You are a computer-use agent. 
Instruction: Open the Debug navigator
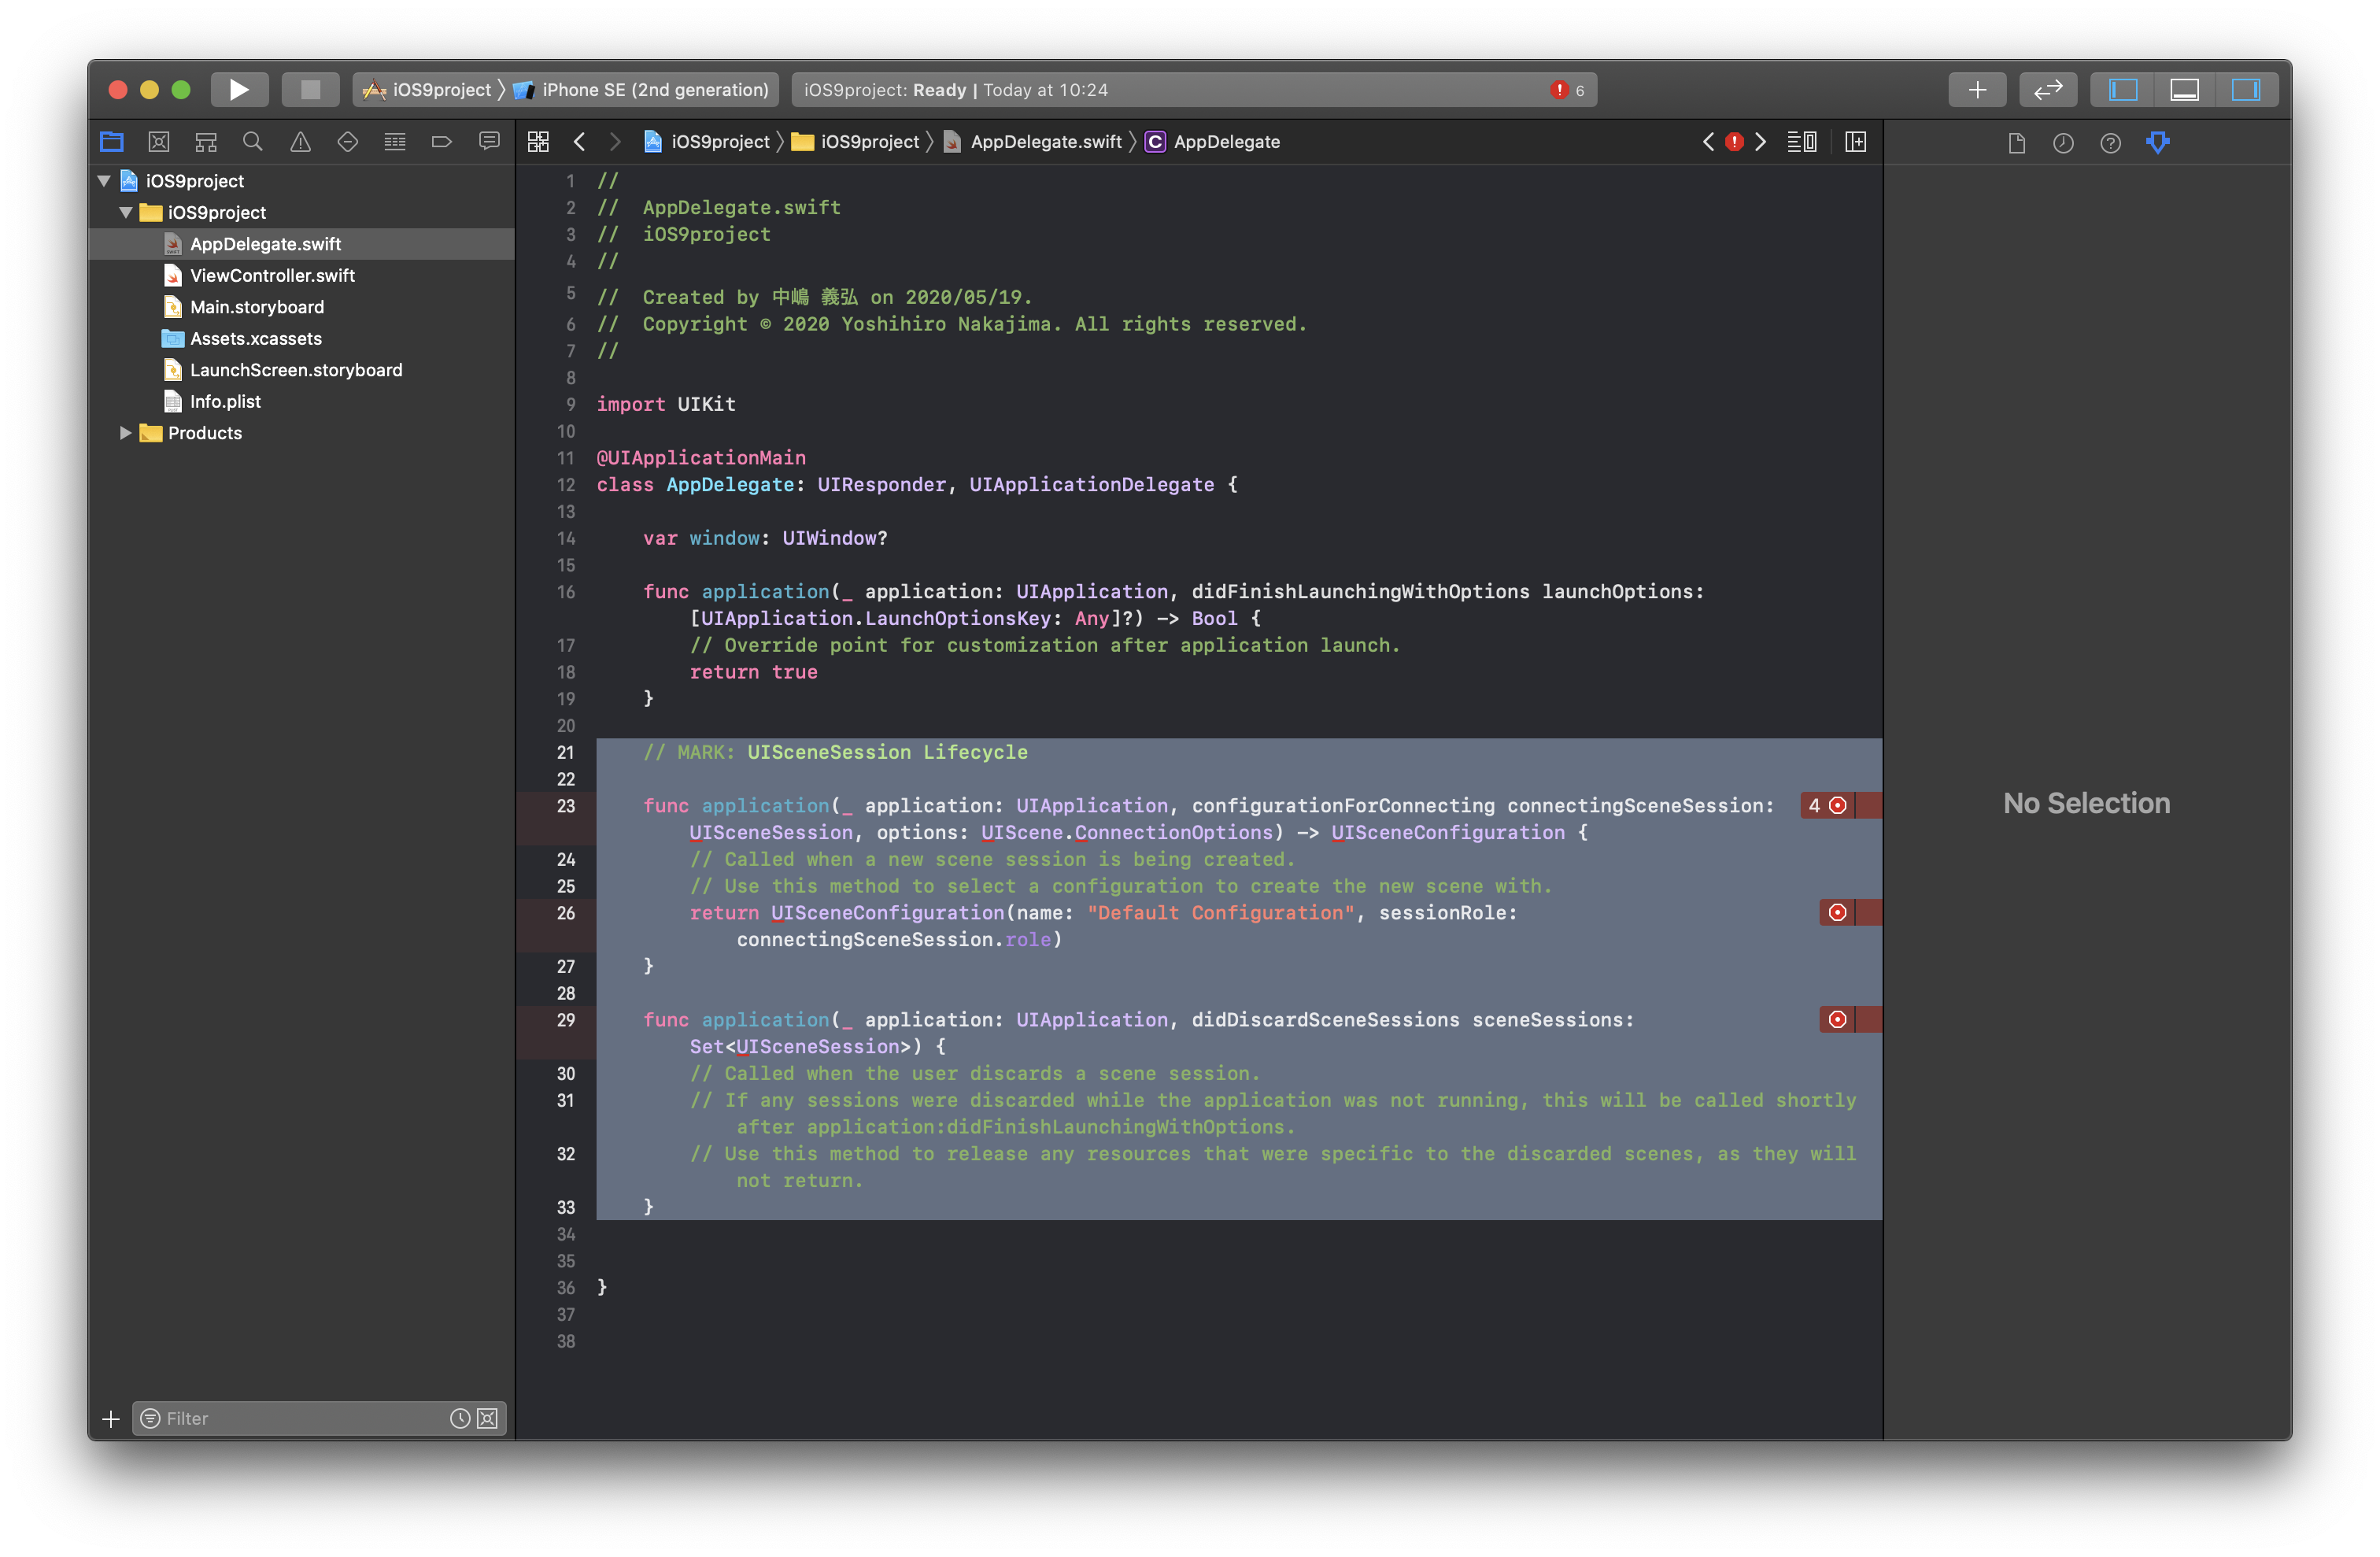[x=395, y=142]
